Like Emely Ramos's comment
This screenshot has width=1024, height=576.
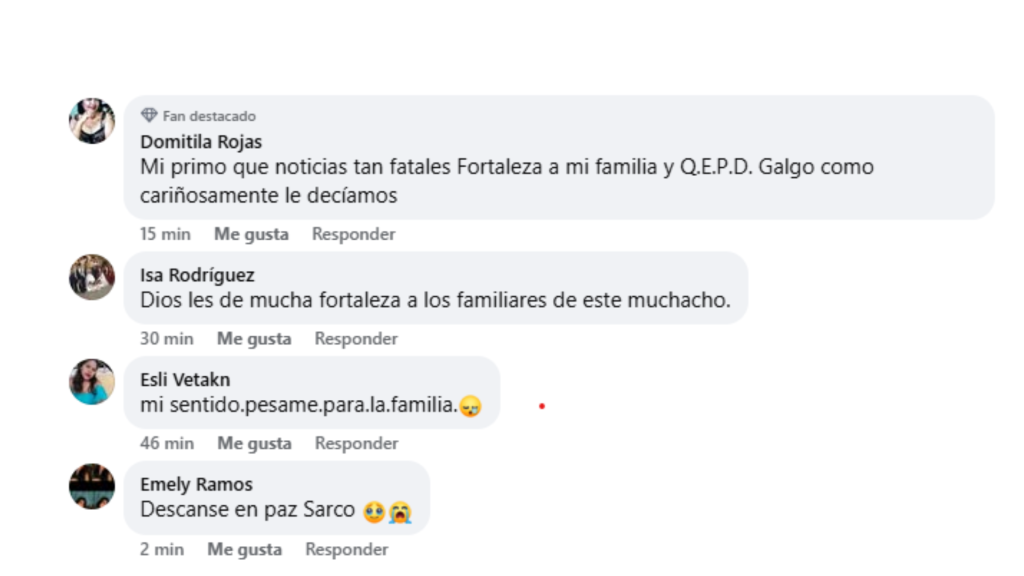[243, 548]
